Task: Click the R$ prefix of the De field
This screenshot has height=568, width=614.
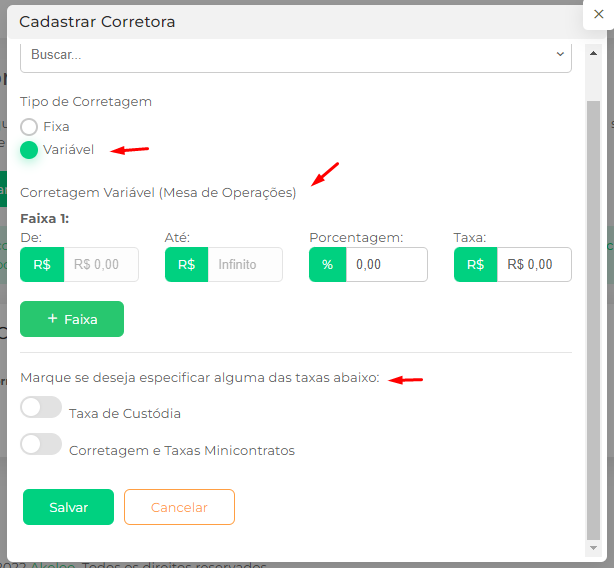Action: click(42, 265)
